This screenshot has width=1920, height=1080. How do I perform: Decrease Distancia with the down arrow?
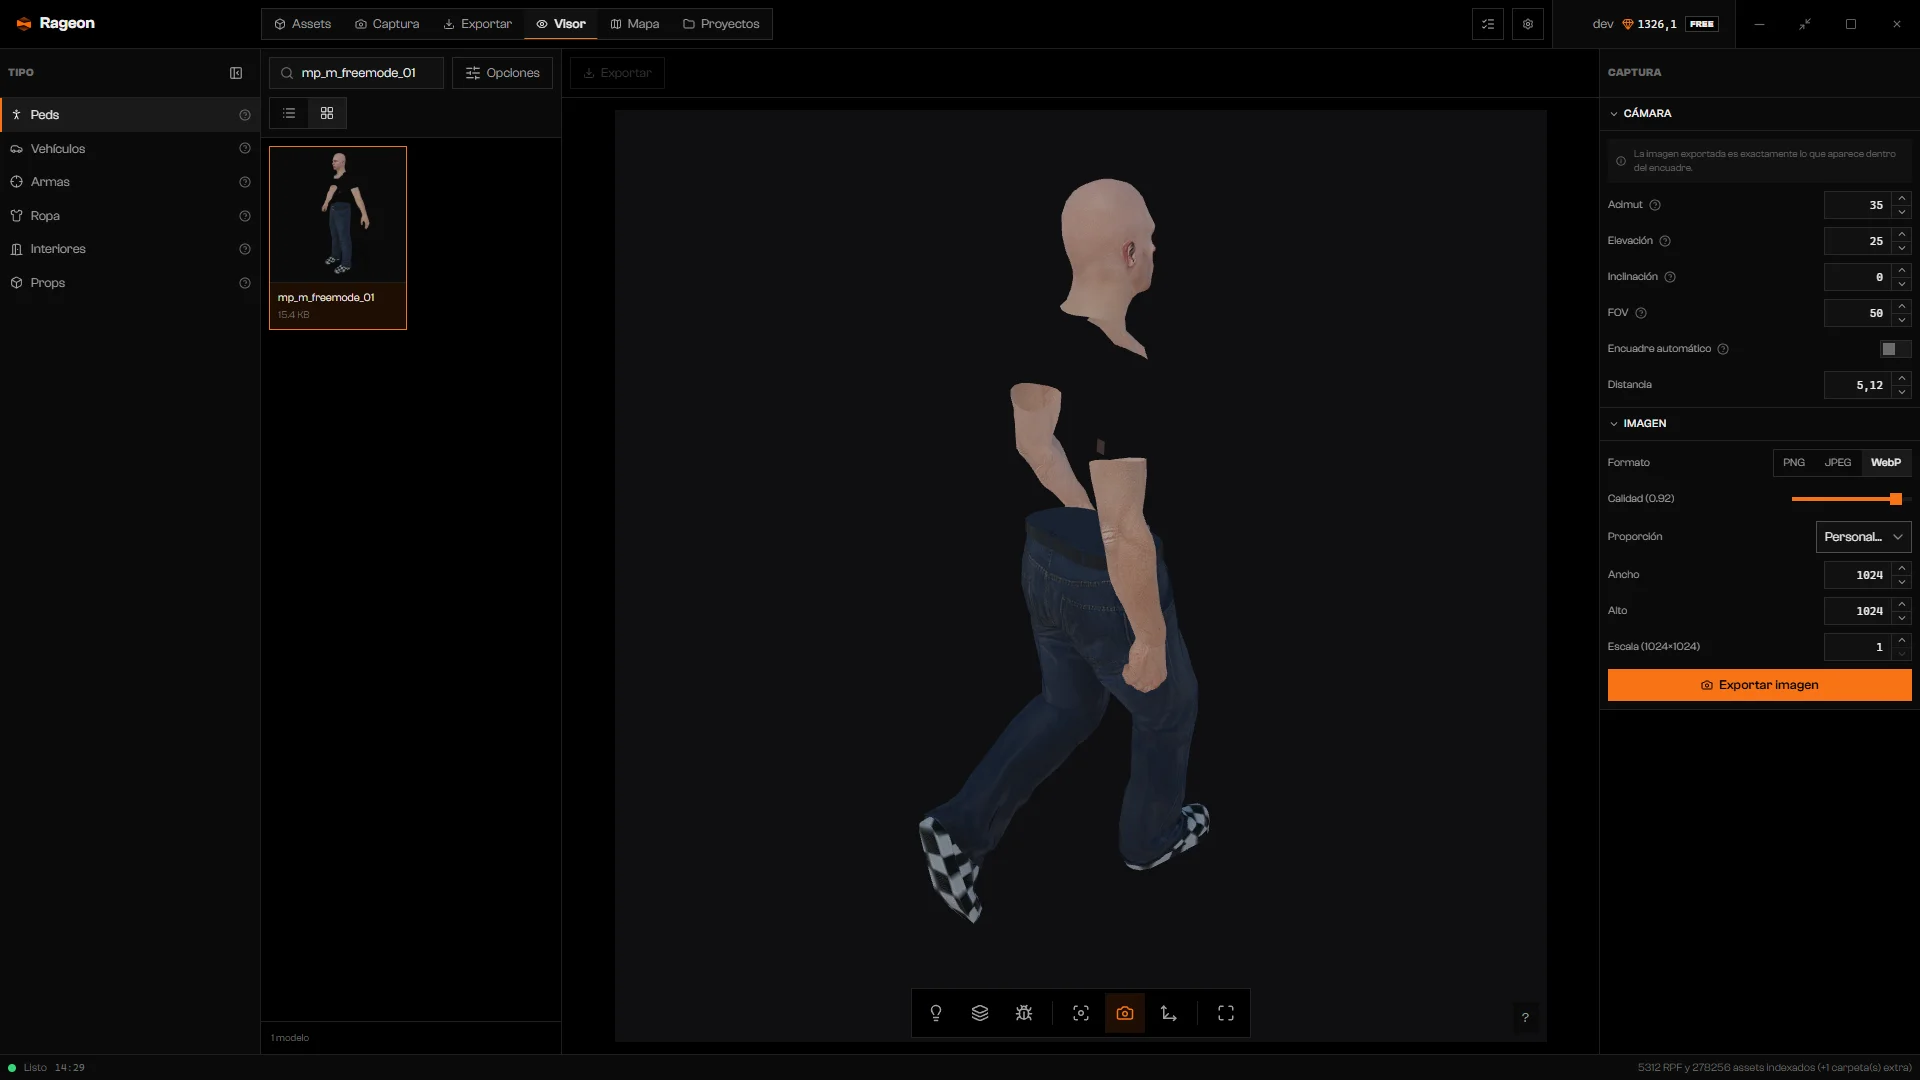[x=1902, y=392]
